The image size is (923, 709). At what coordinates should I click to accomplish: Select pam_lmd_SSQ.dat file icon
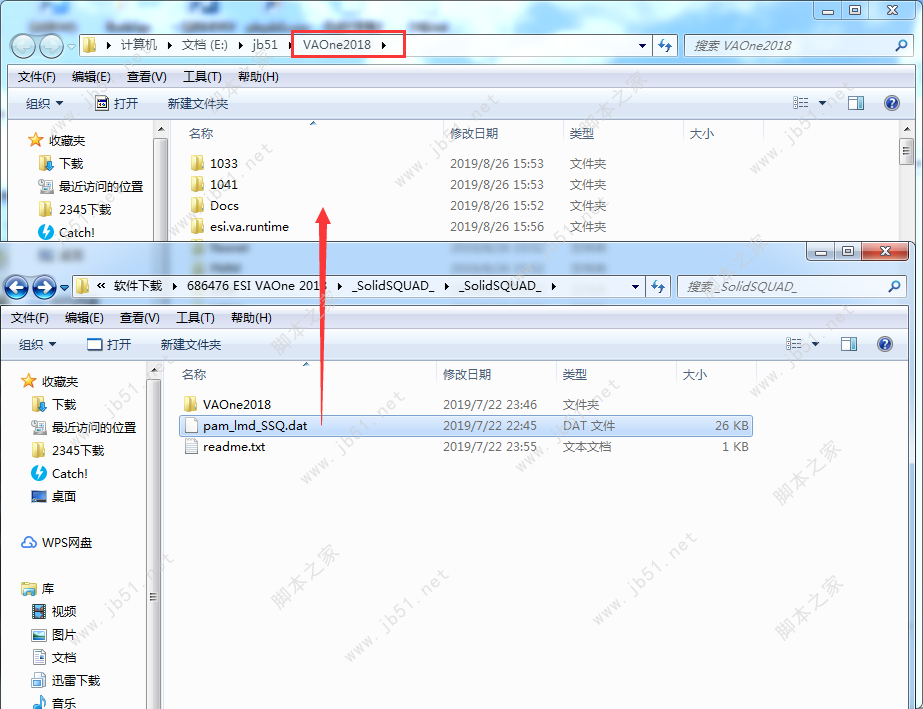pos(190,425)
